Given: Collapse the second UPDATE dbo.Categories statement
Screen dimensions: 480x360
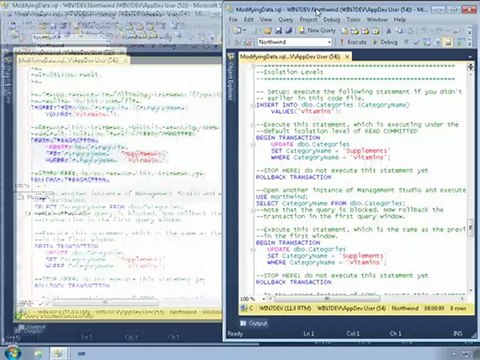Looking at the screenshot, I should (x=253, y=250).
